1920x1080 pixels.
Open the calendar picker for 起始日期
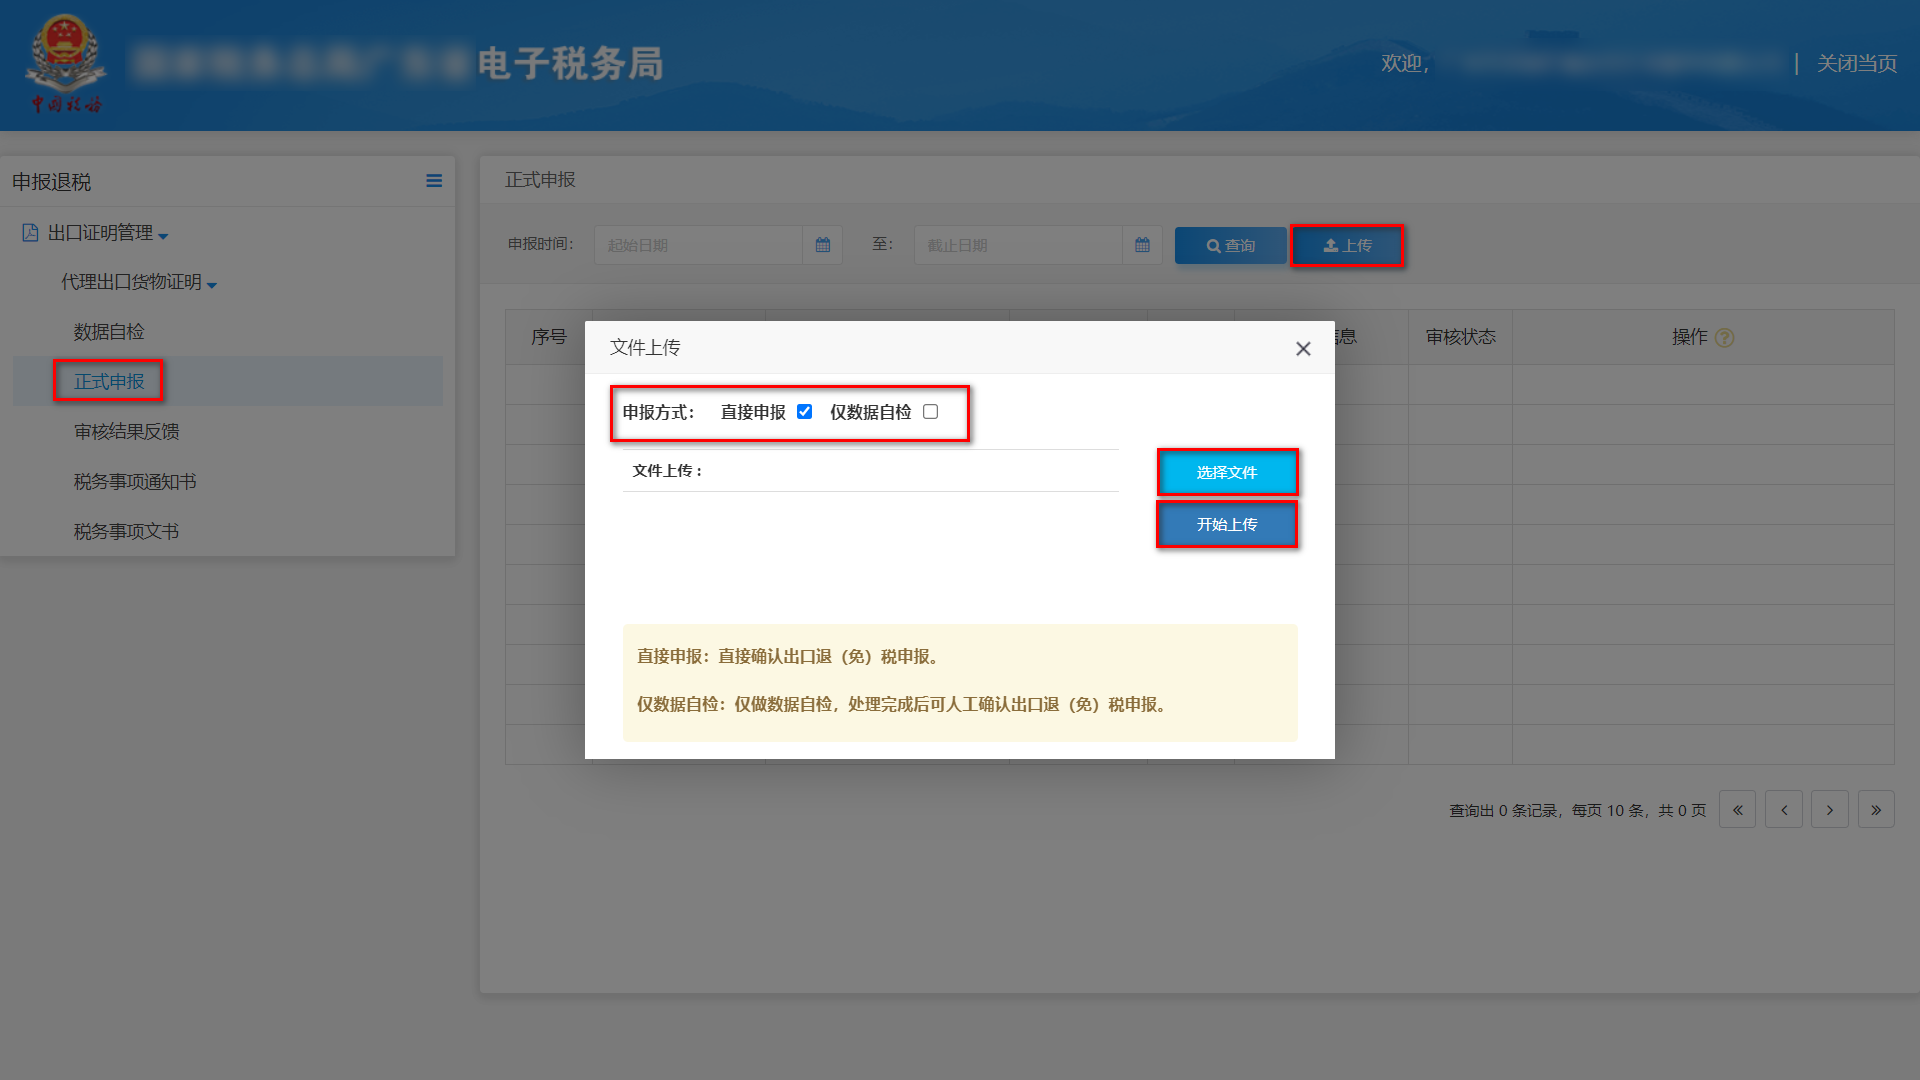coord(822,245)
